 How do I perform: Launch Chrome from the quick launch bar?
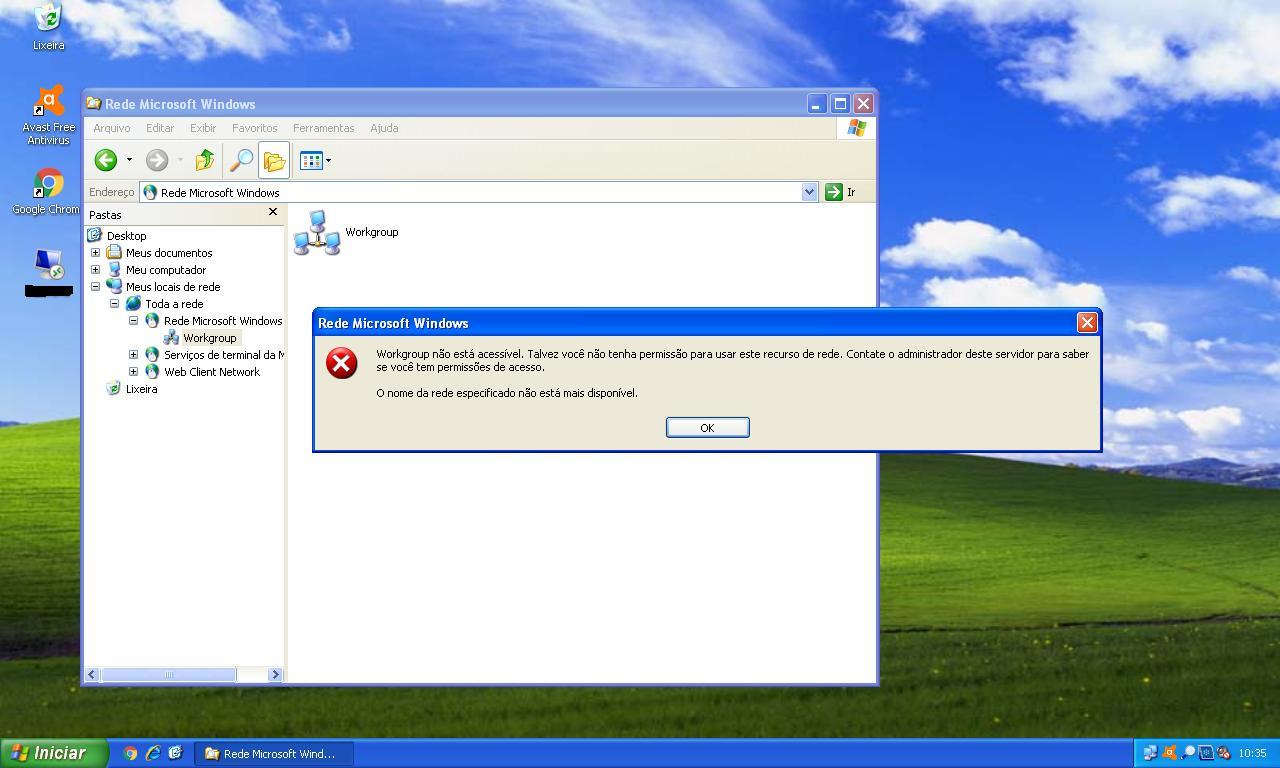point(130,753)
